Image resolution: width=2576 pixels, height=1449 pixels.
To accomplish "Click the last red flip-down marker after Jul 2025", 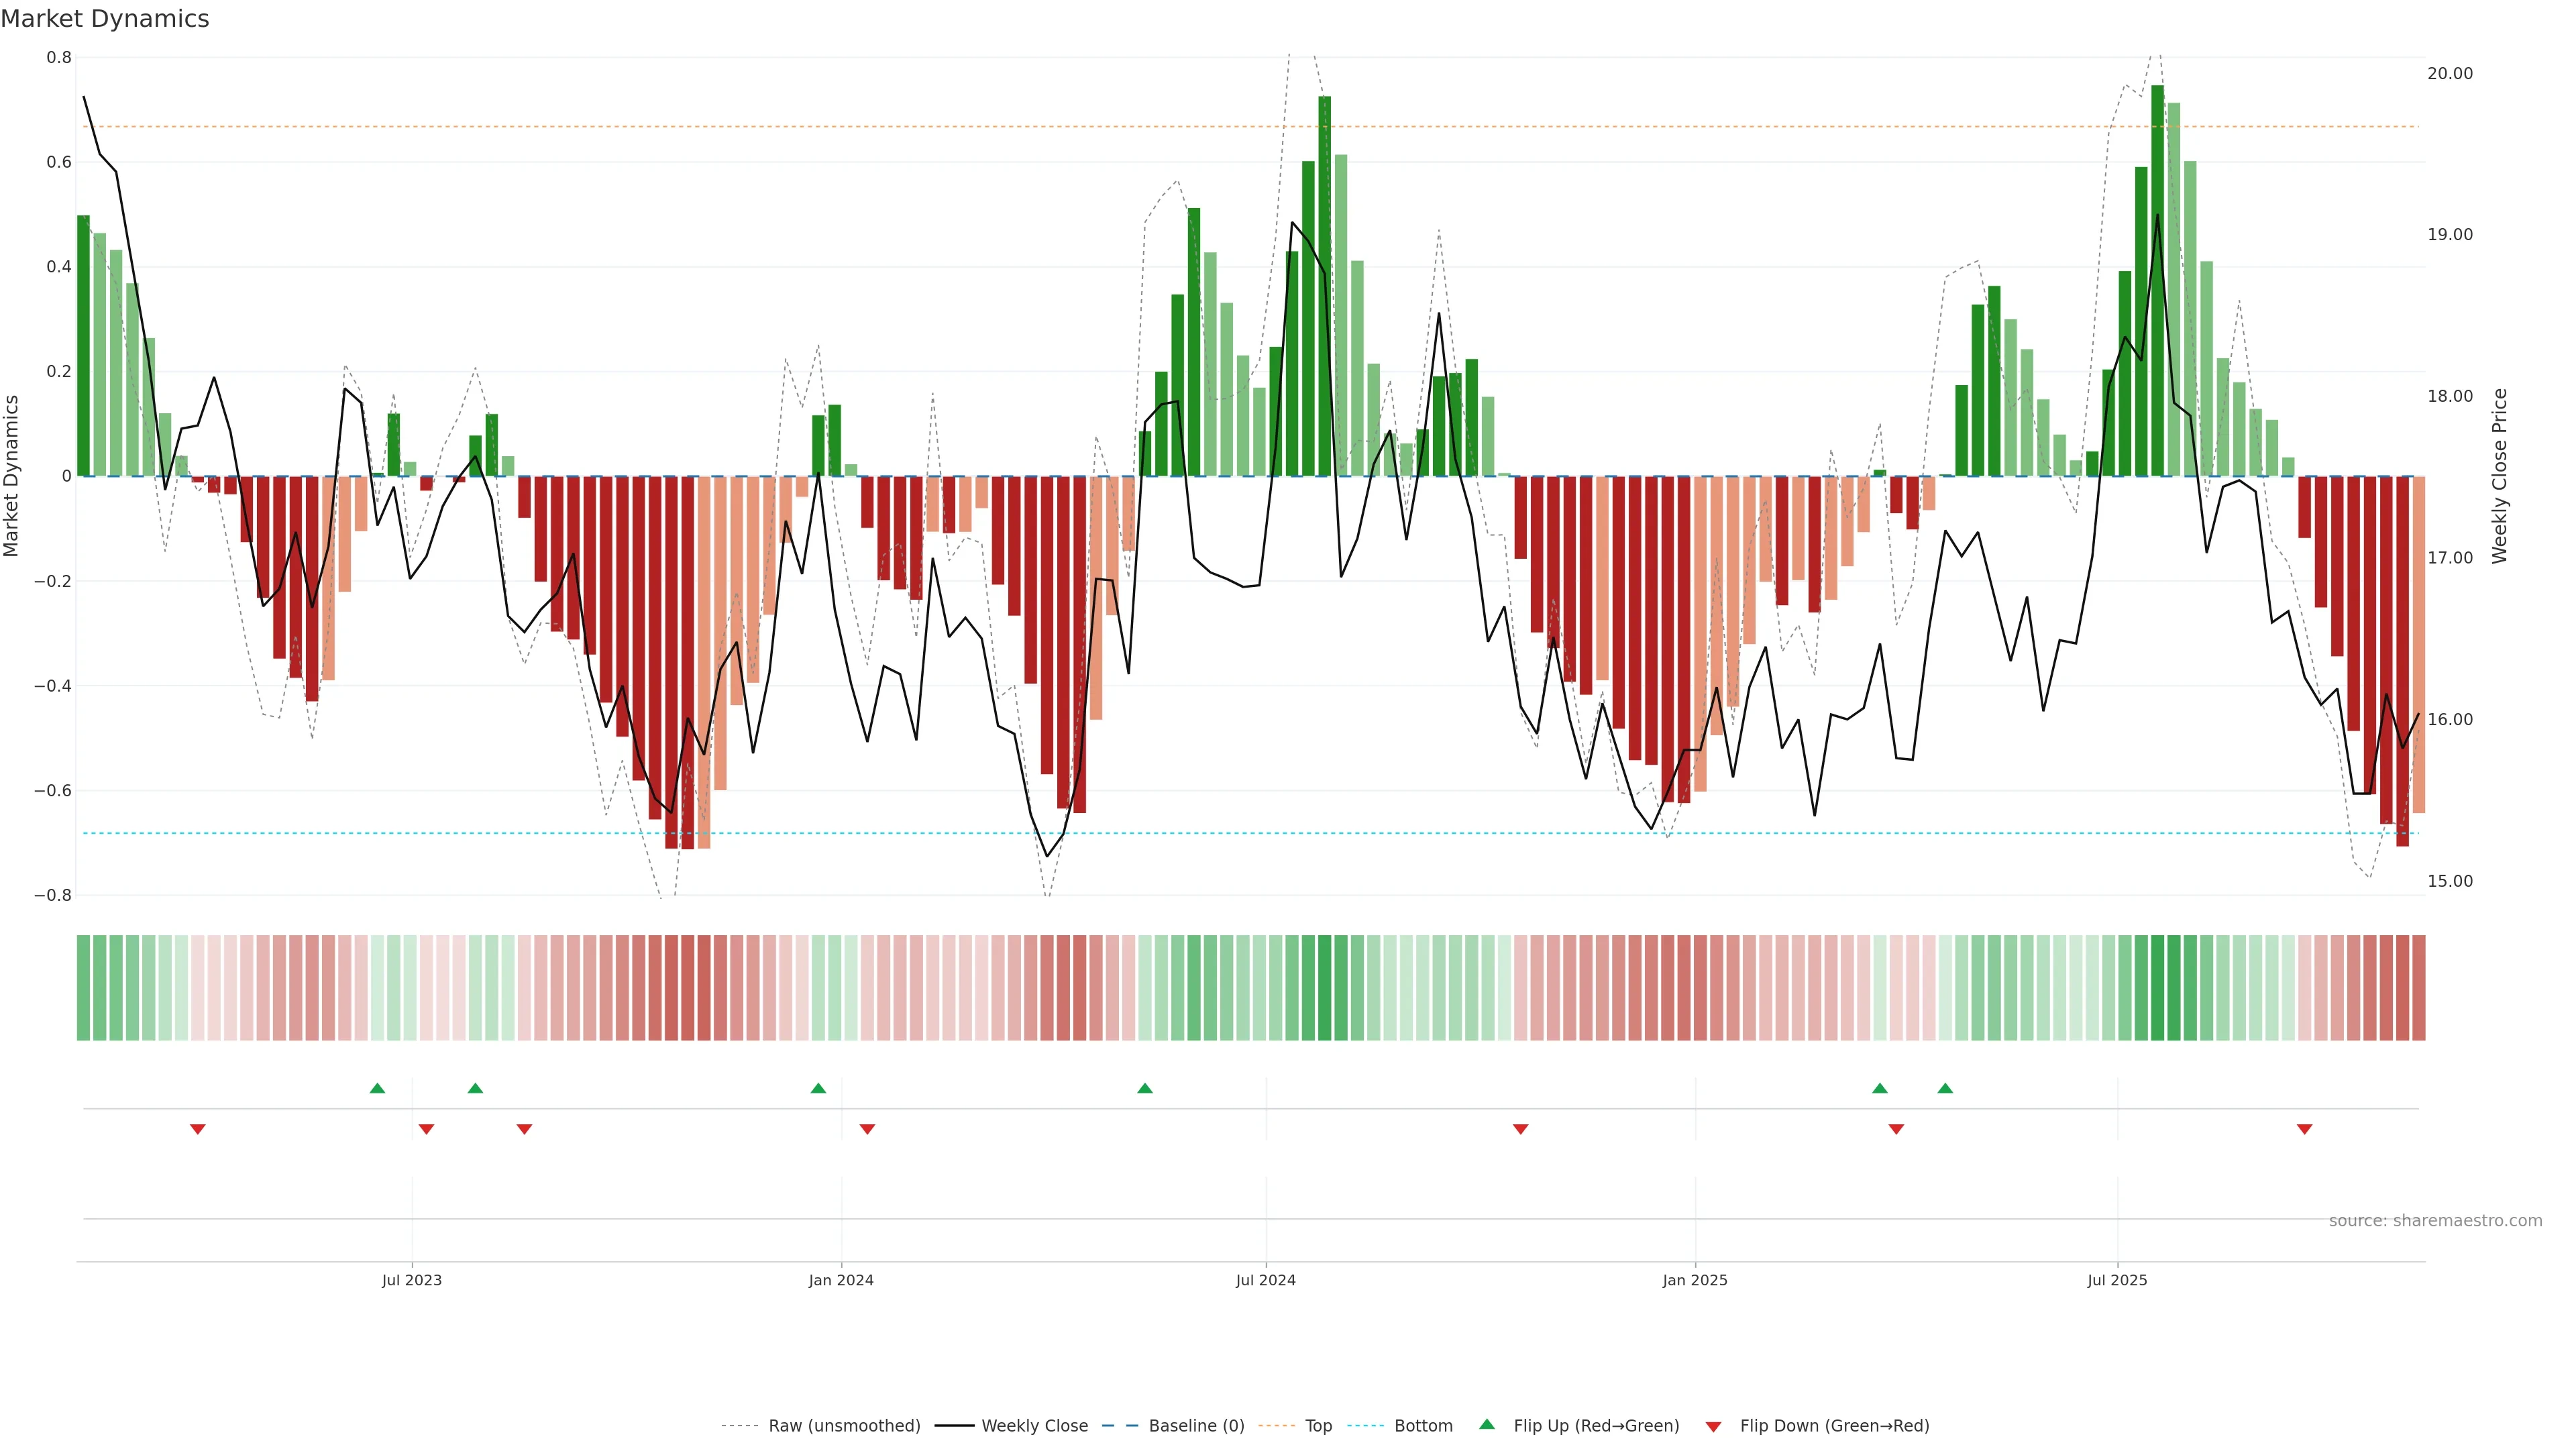I will [2304, 1129].
